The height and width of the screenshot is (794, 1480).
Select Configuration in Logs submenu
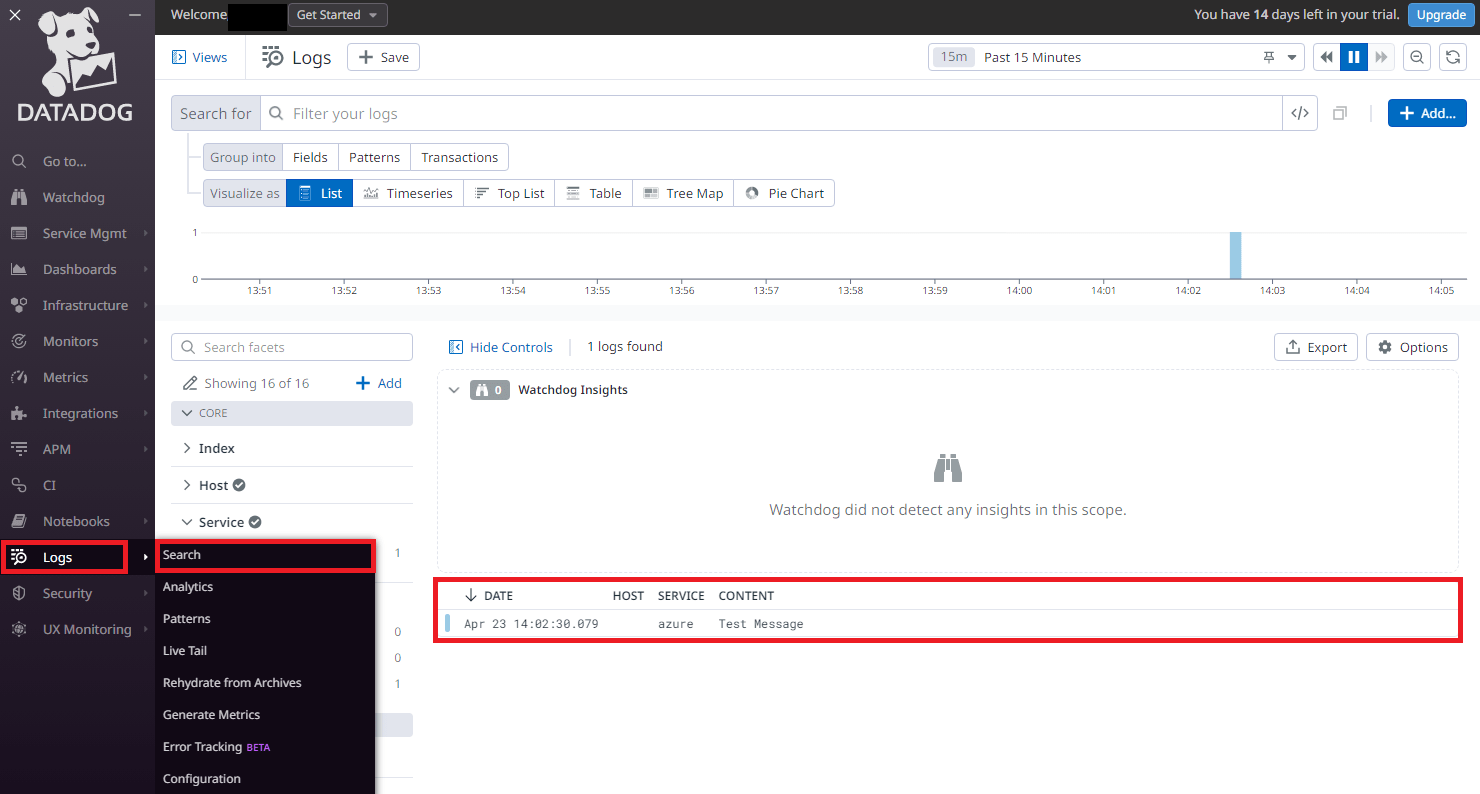pos(202,779)
